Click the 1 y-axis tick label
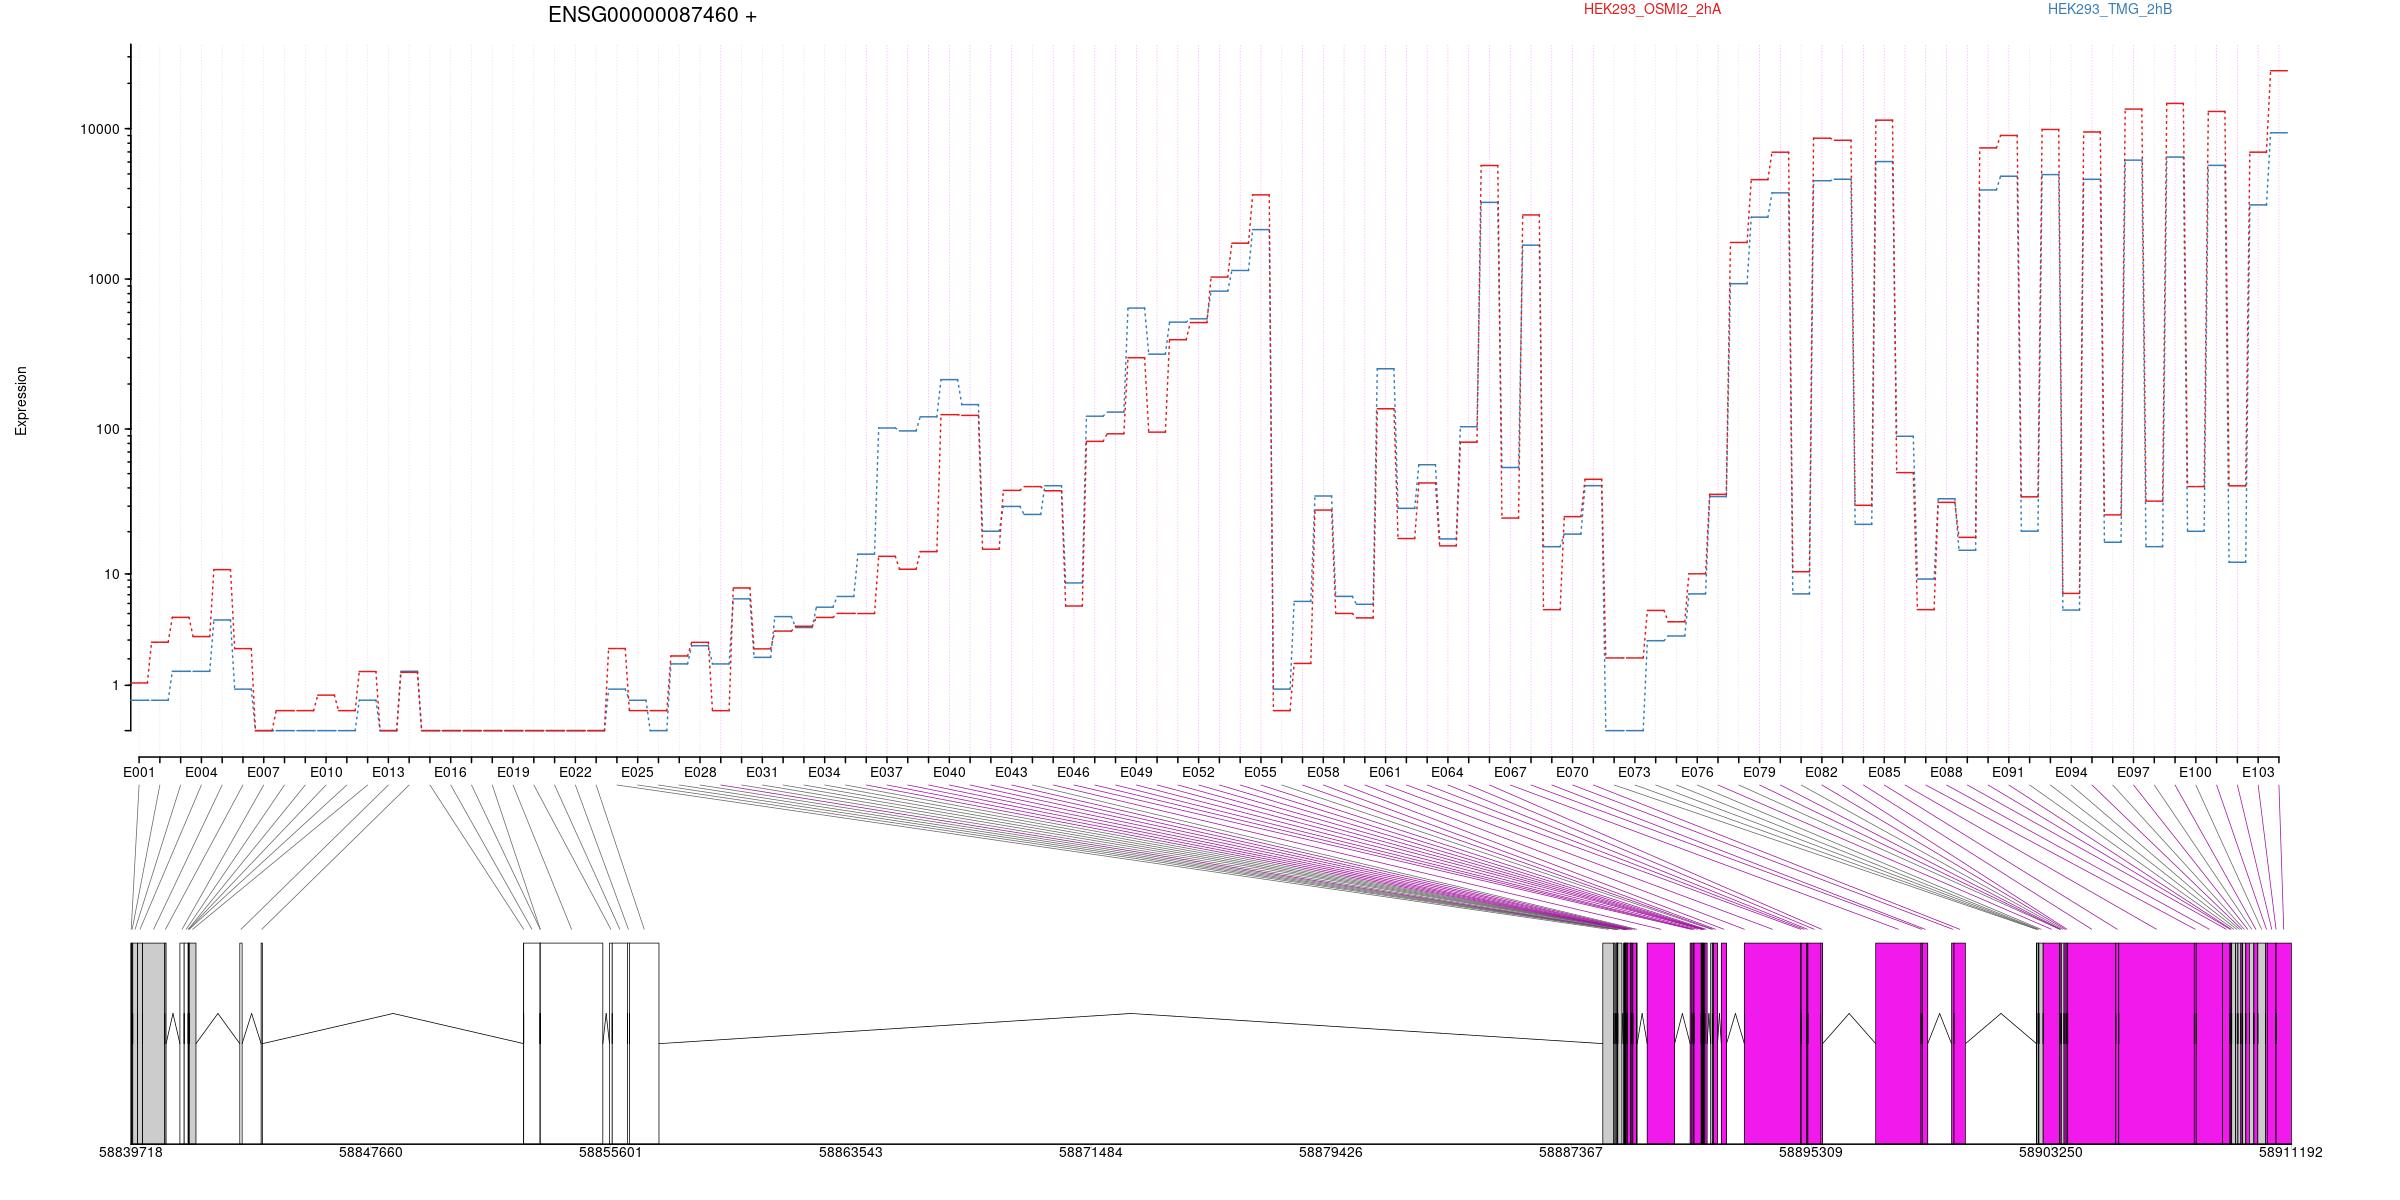2400x1200 pixels. point(115,686)
